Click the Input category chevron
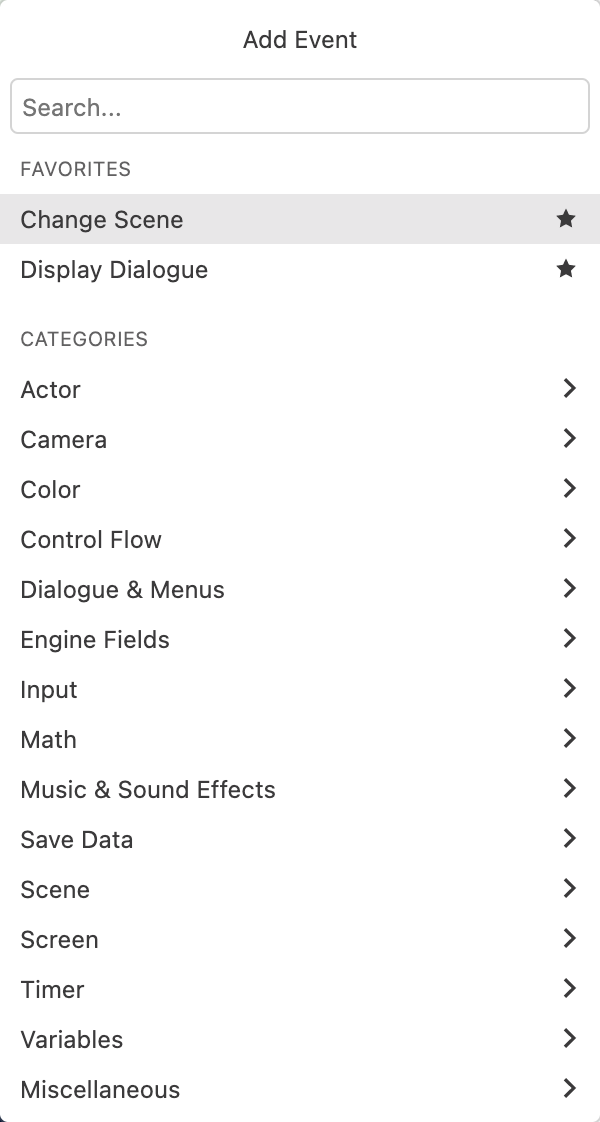 point(569,689)
